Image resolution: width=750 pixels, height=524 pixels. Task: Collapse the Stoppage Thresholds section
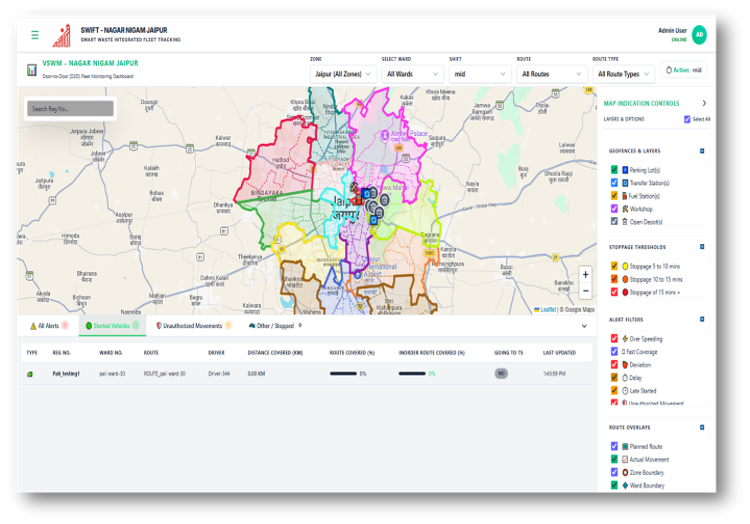pyautogui.click(x=702, y=247)
